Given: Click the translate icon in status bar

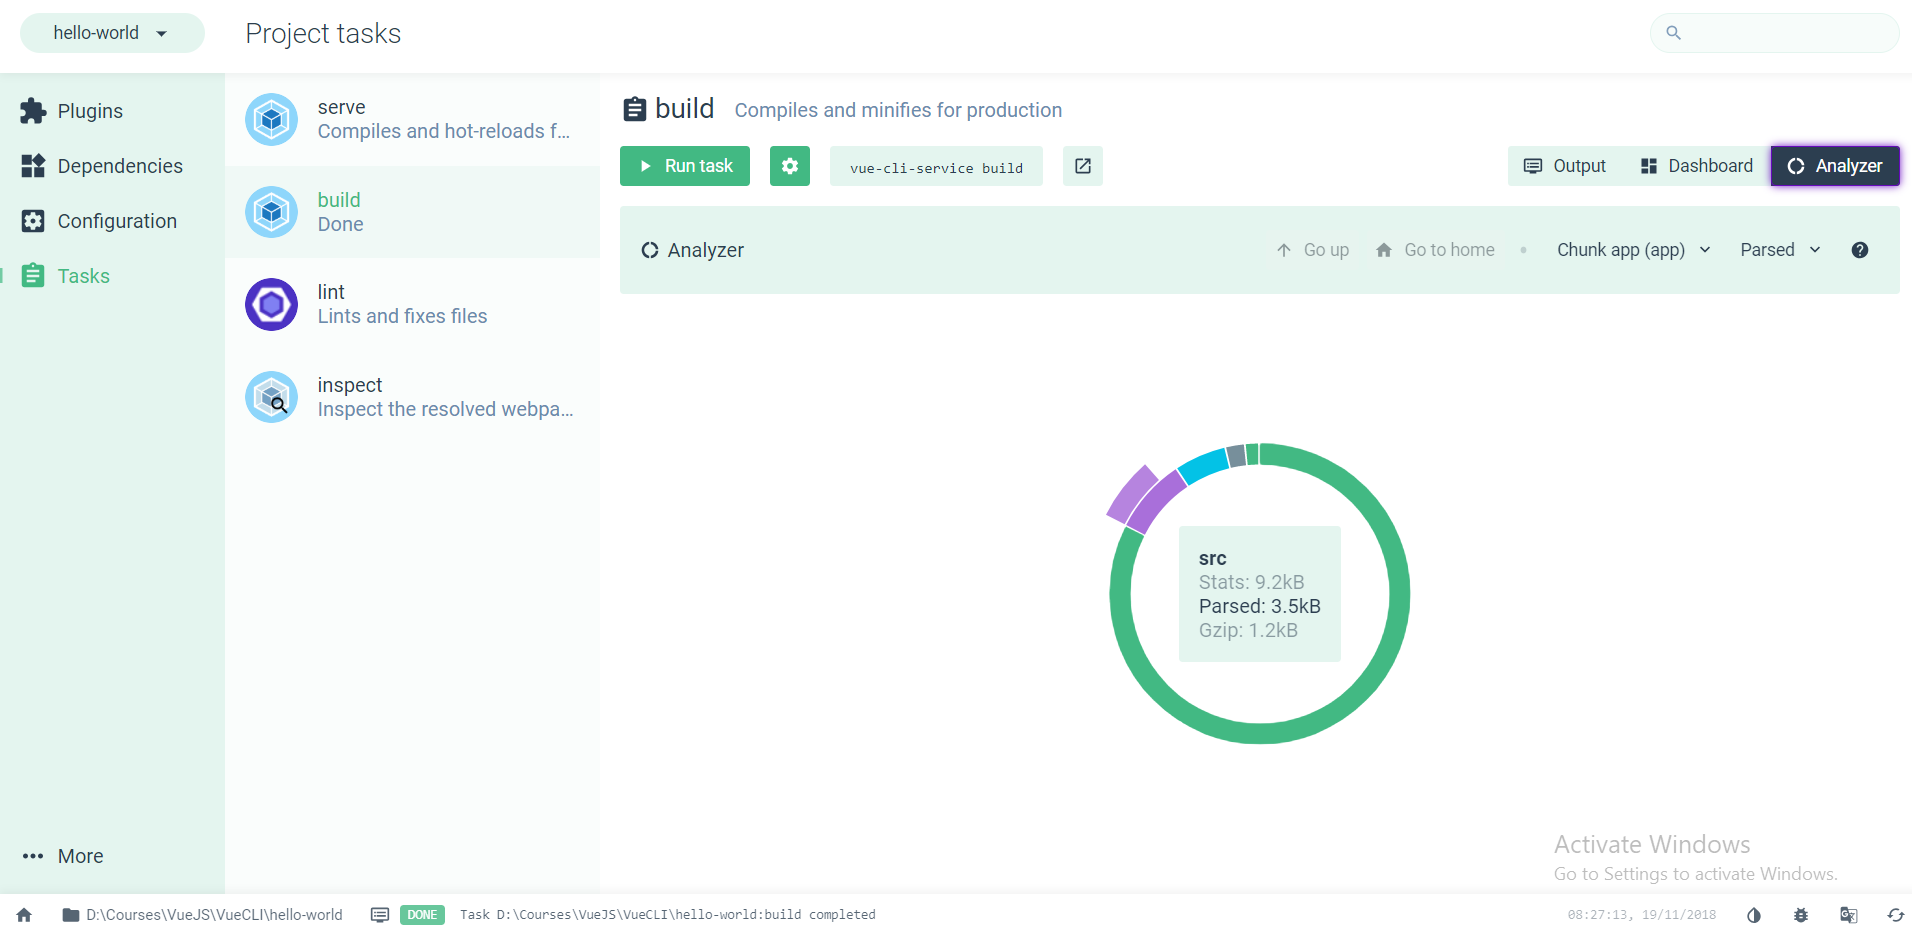Looking at the screenshot, I should tap(1848, 915).
